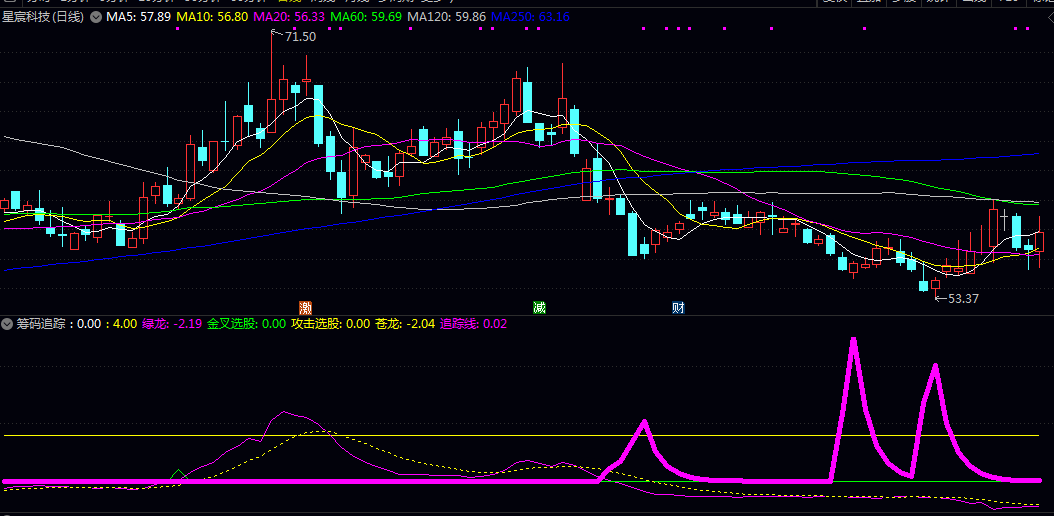Select the MA5 moving average label
The width and height of the screenshot is (1054, 516).
point(138,17)
